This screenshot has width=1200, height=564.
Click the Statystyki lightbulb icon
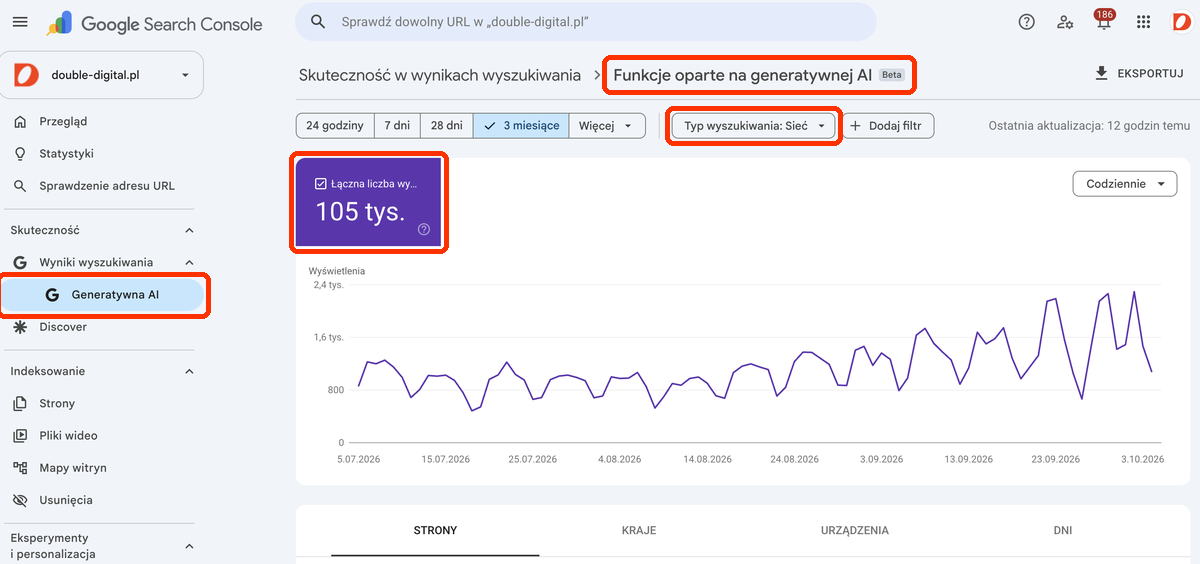pyautogui.click(x=20, y=154)
